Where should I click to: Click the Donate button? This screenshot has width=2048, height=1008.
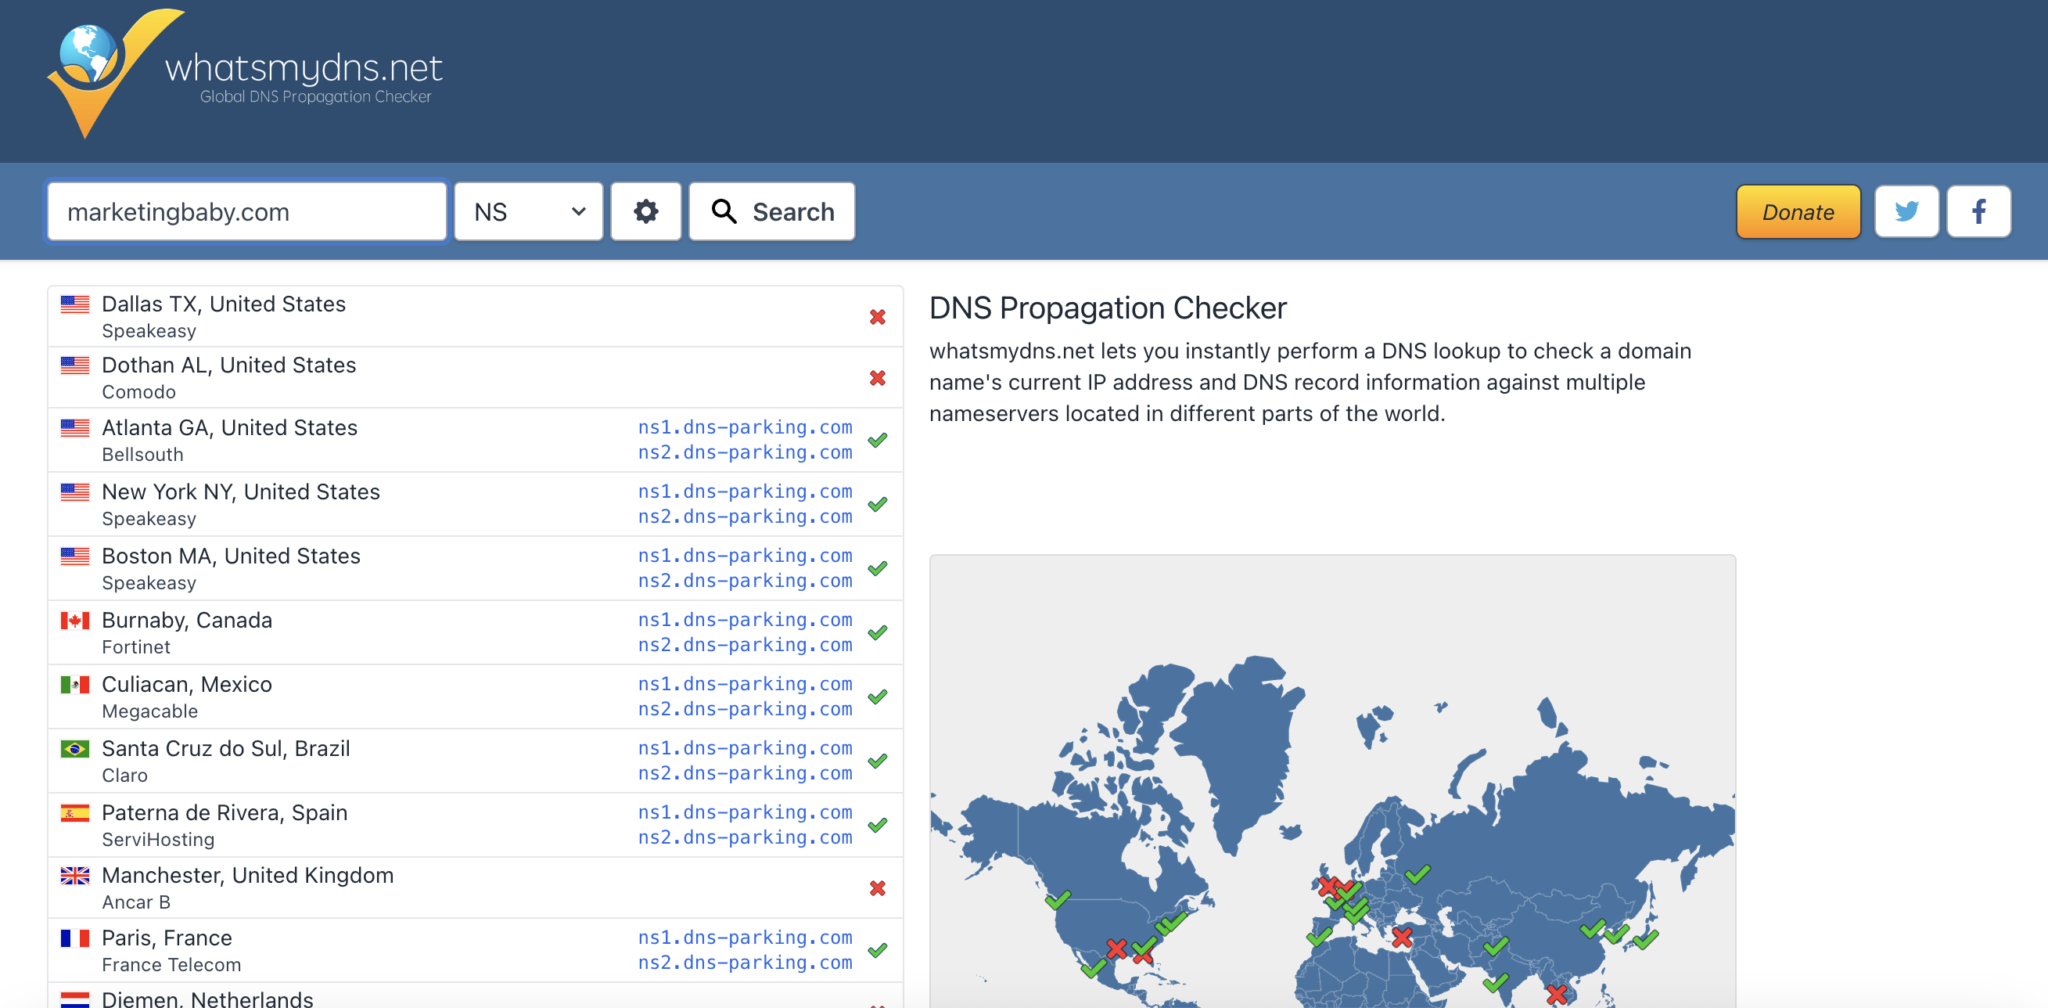1797,211
